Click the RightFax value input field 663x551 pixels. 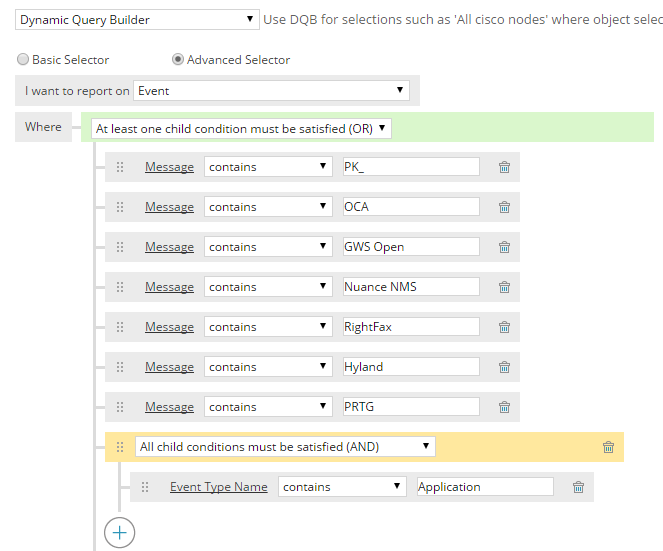(411, 327)
